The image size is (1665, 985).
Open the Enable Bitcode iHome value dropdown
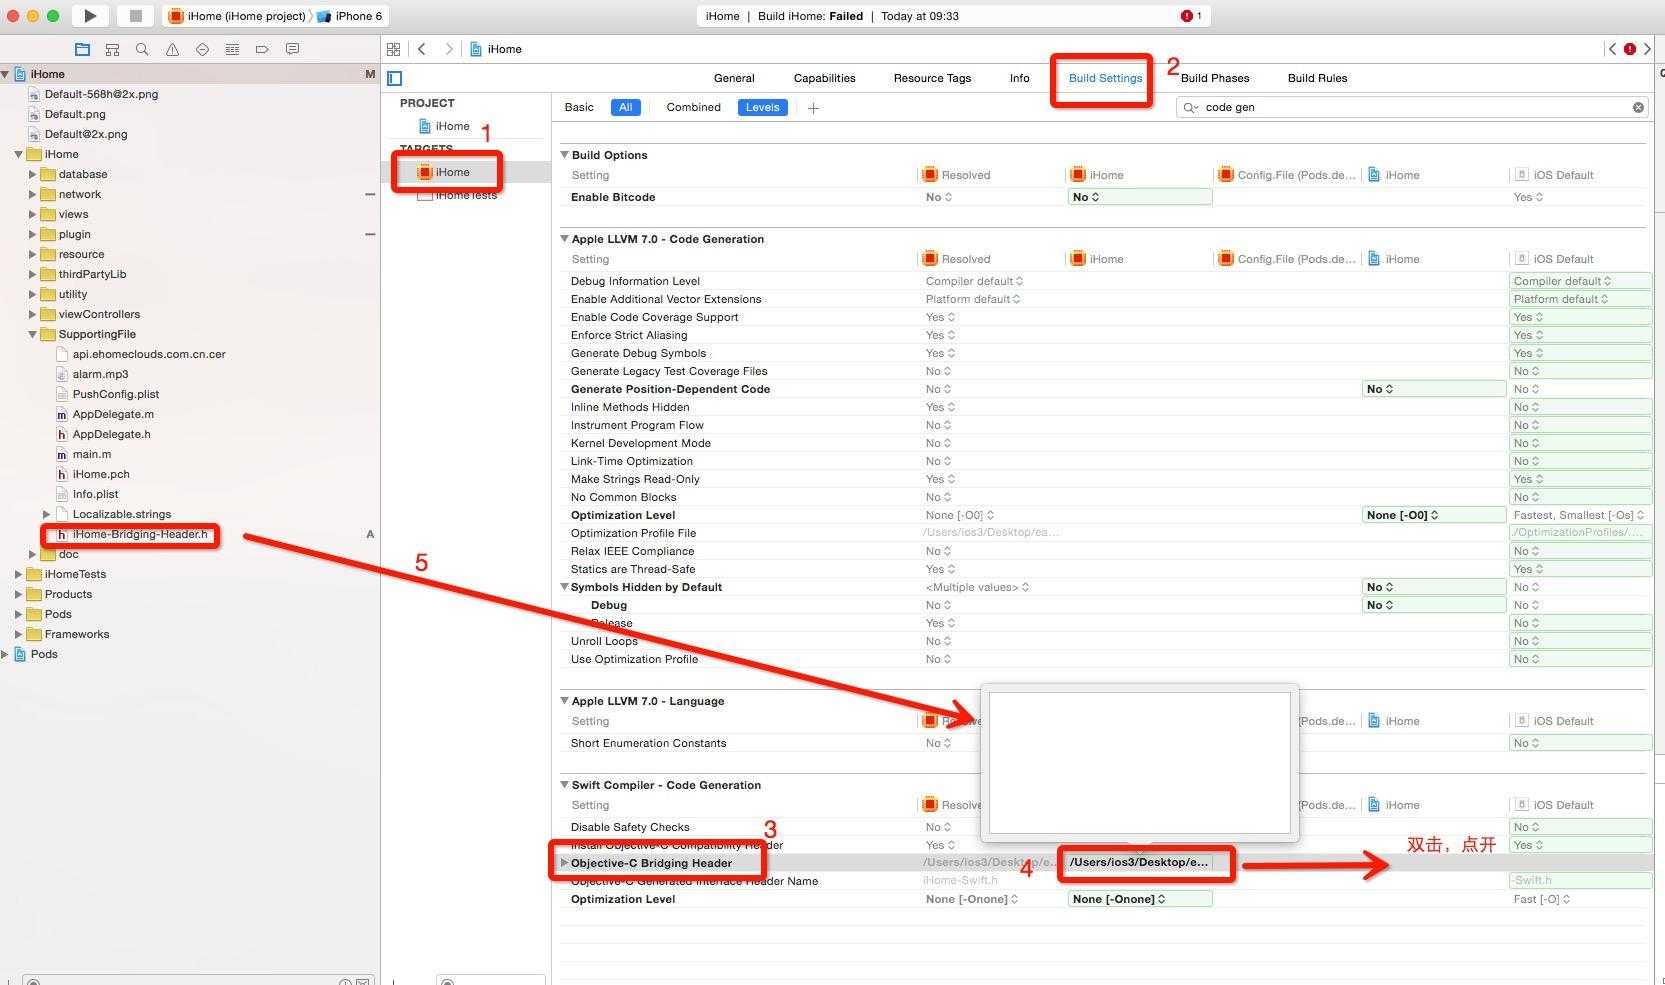1139,197
